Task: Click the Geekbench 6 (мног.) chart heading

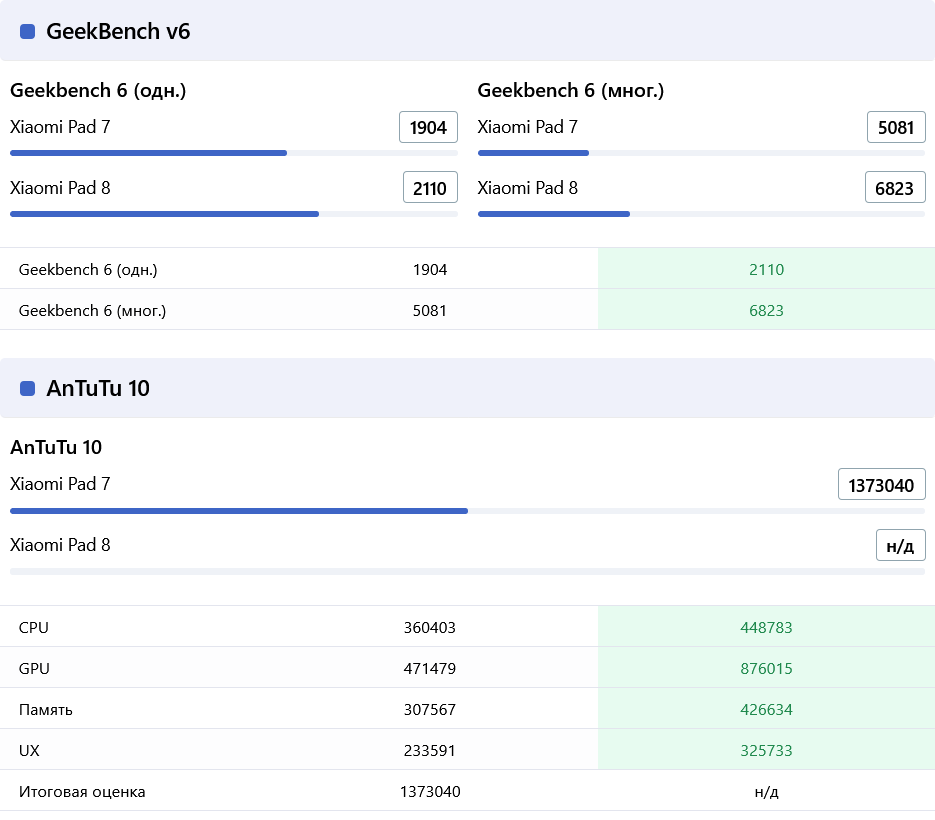Action: click(x=571, y=90)
